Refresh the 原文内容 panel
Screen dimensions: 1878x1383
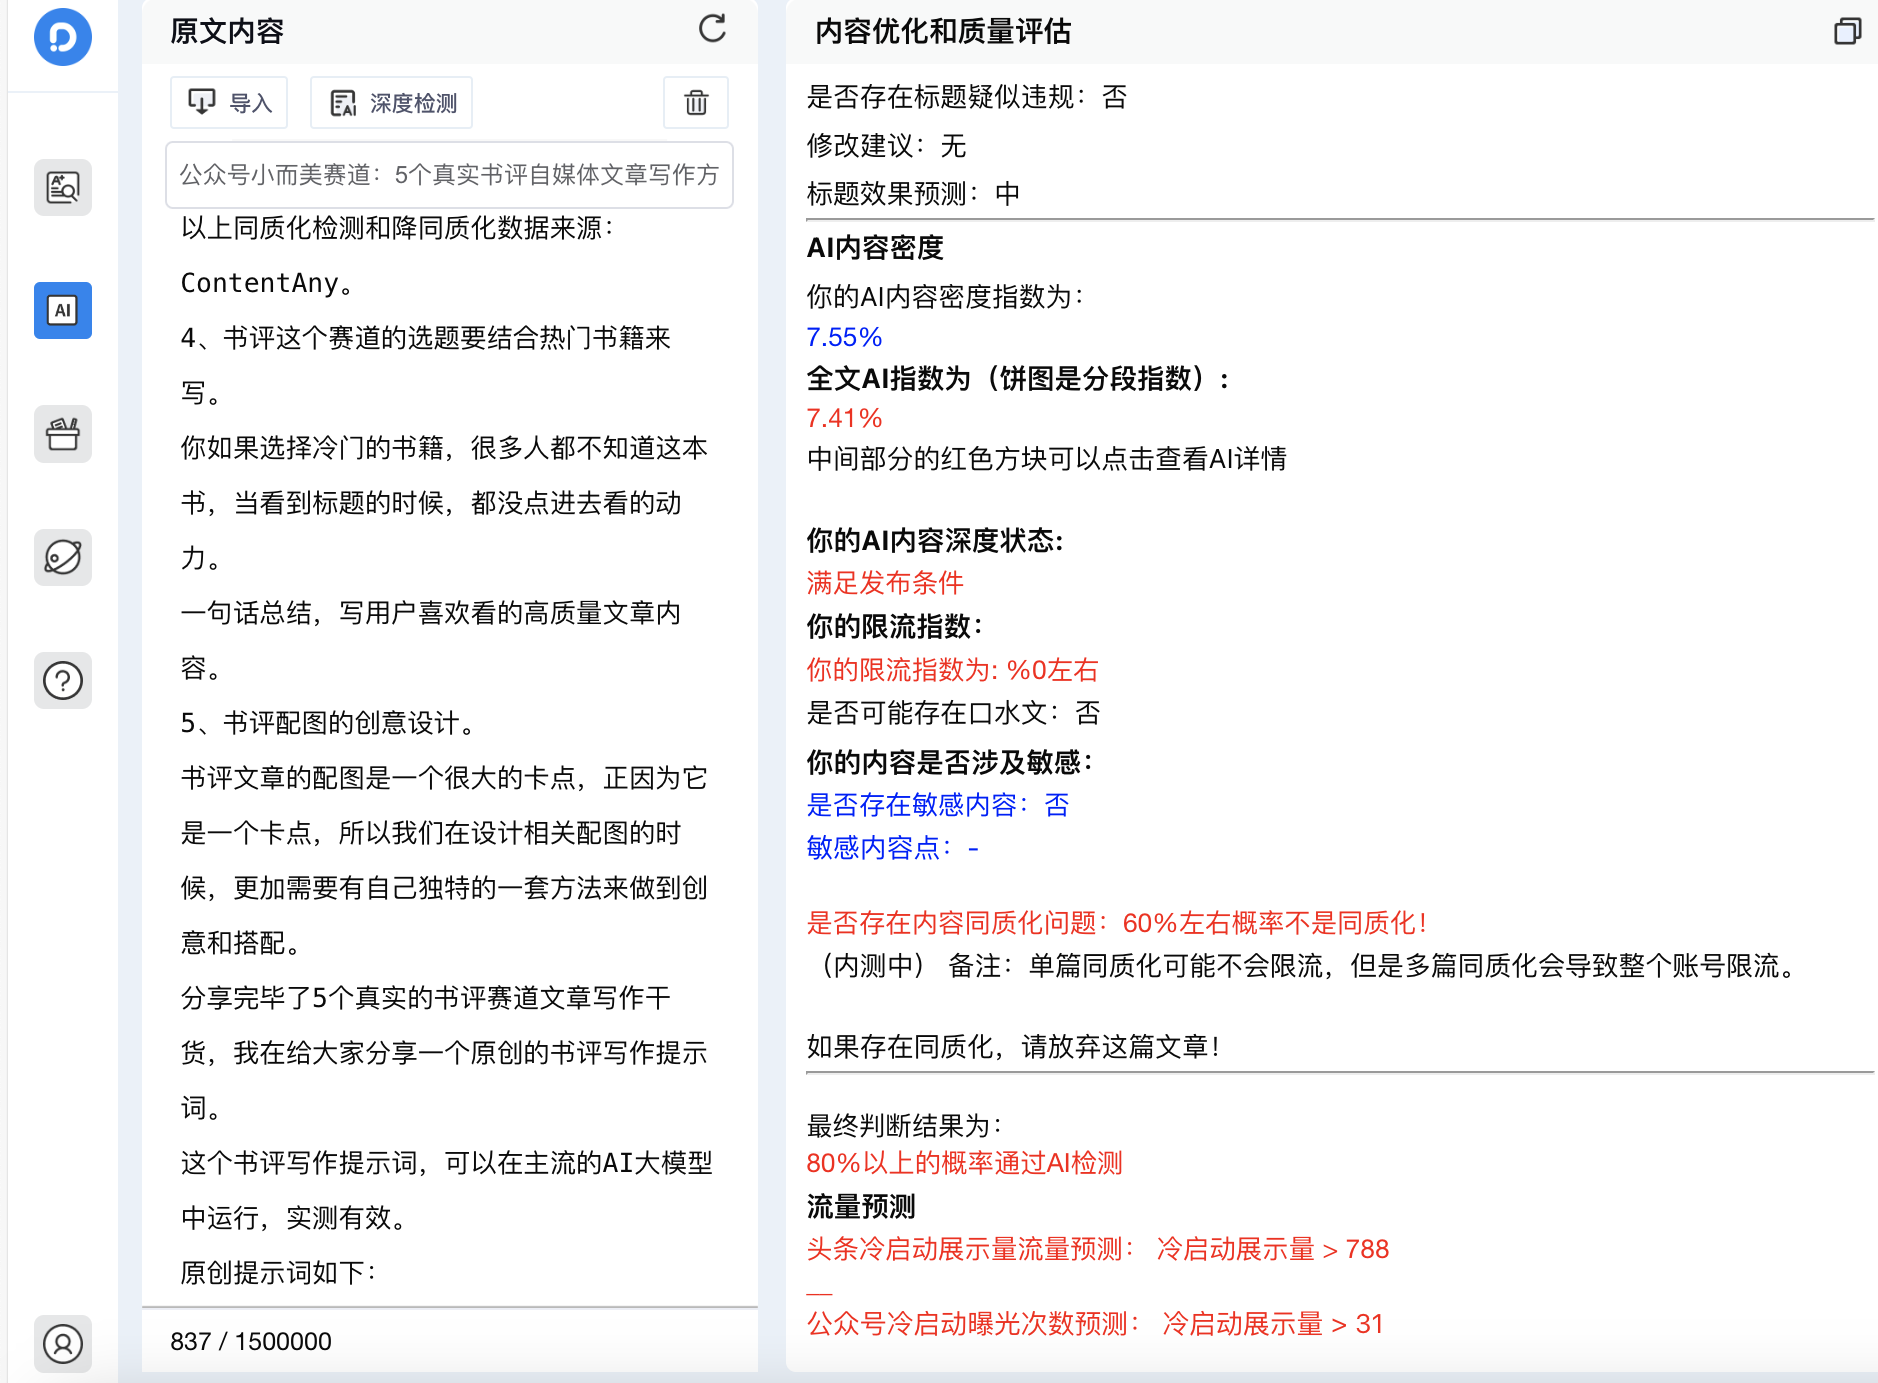tap(712, 29)
